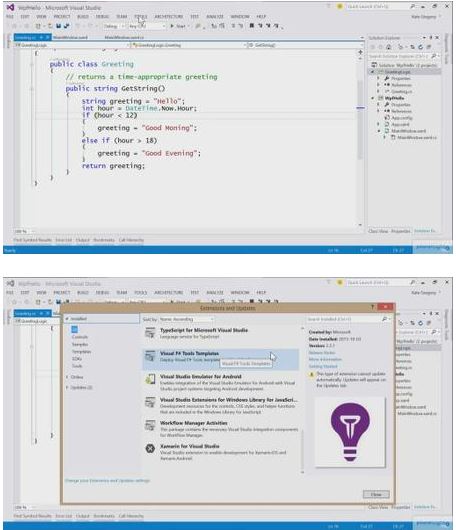Select Templates under Installed in Extensions dialog

click(81, 352)
